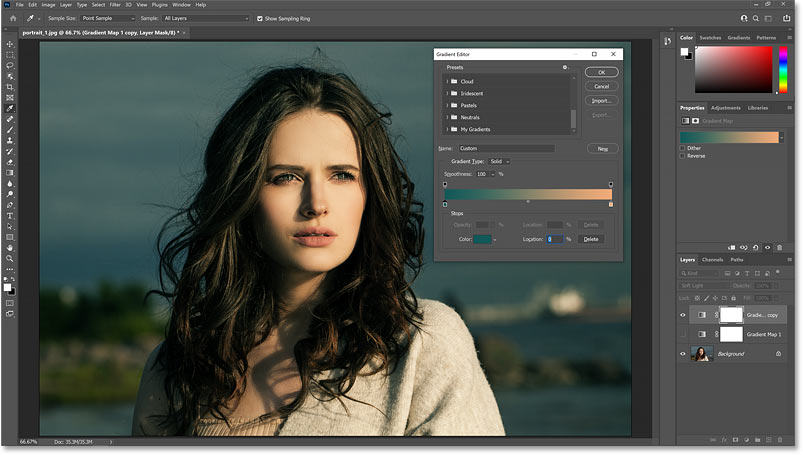This screenshot has width=803, height=455.
Task: Open the Smoothness value dropdown arrow
Action: [x=493, y=174]
